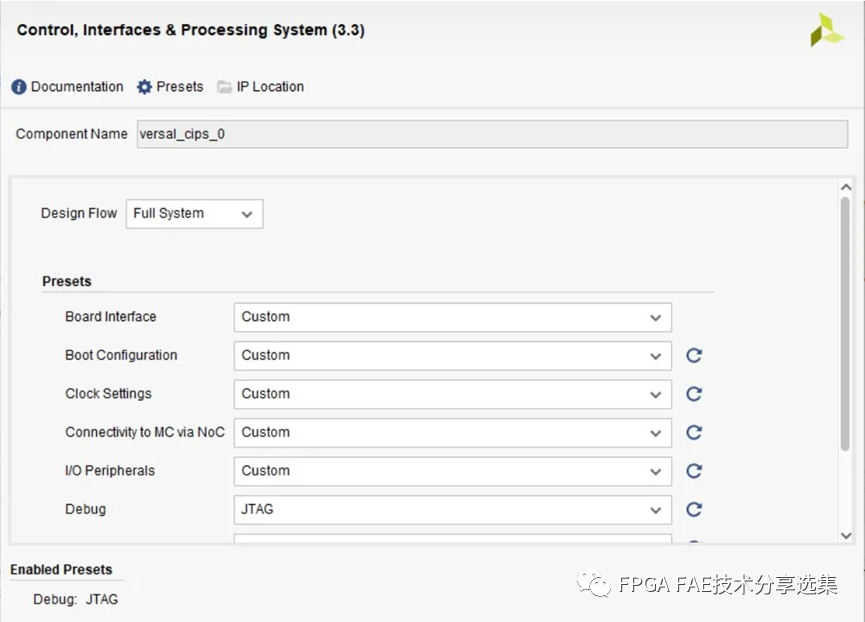The height and width of the screenshot is (622, 865).
Task: Expand the Board Interface dropdown
Action: point(452,317)
